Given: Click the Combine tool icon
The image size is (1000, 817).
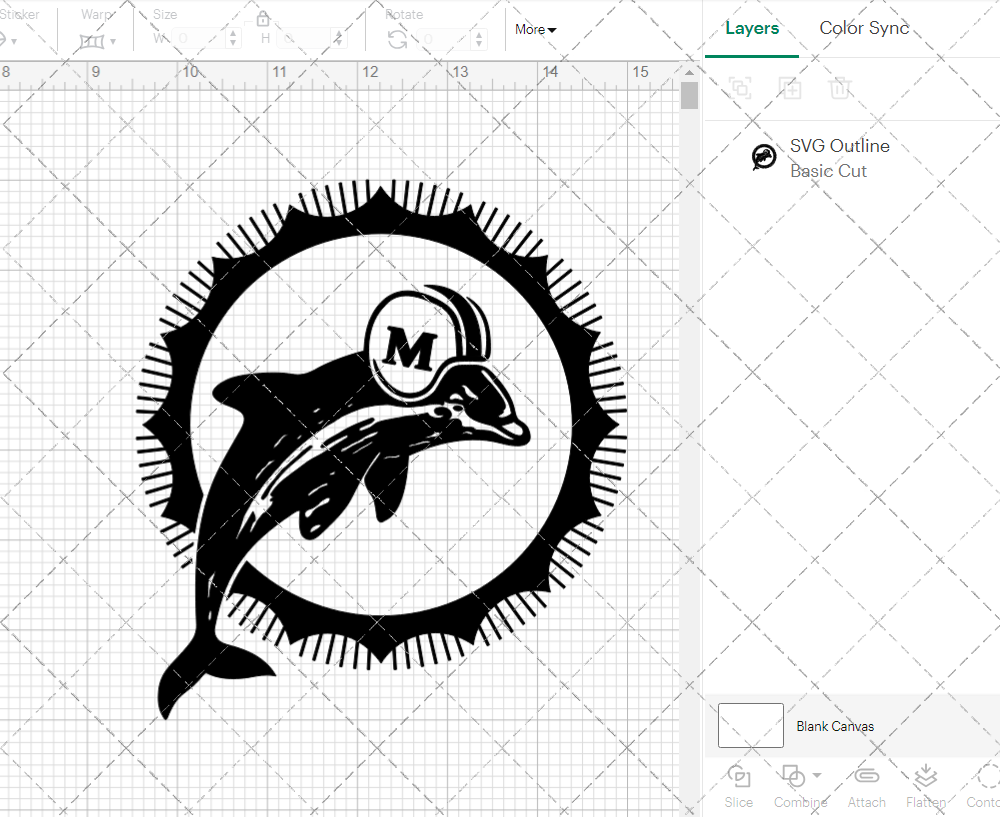Looking at the screenshot, I should [793, 776].
